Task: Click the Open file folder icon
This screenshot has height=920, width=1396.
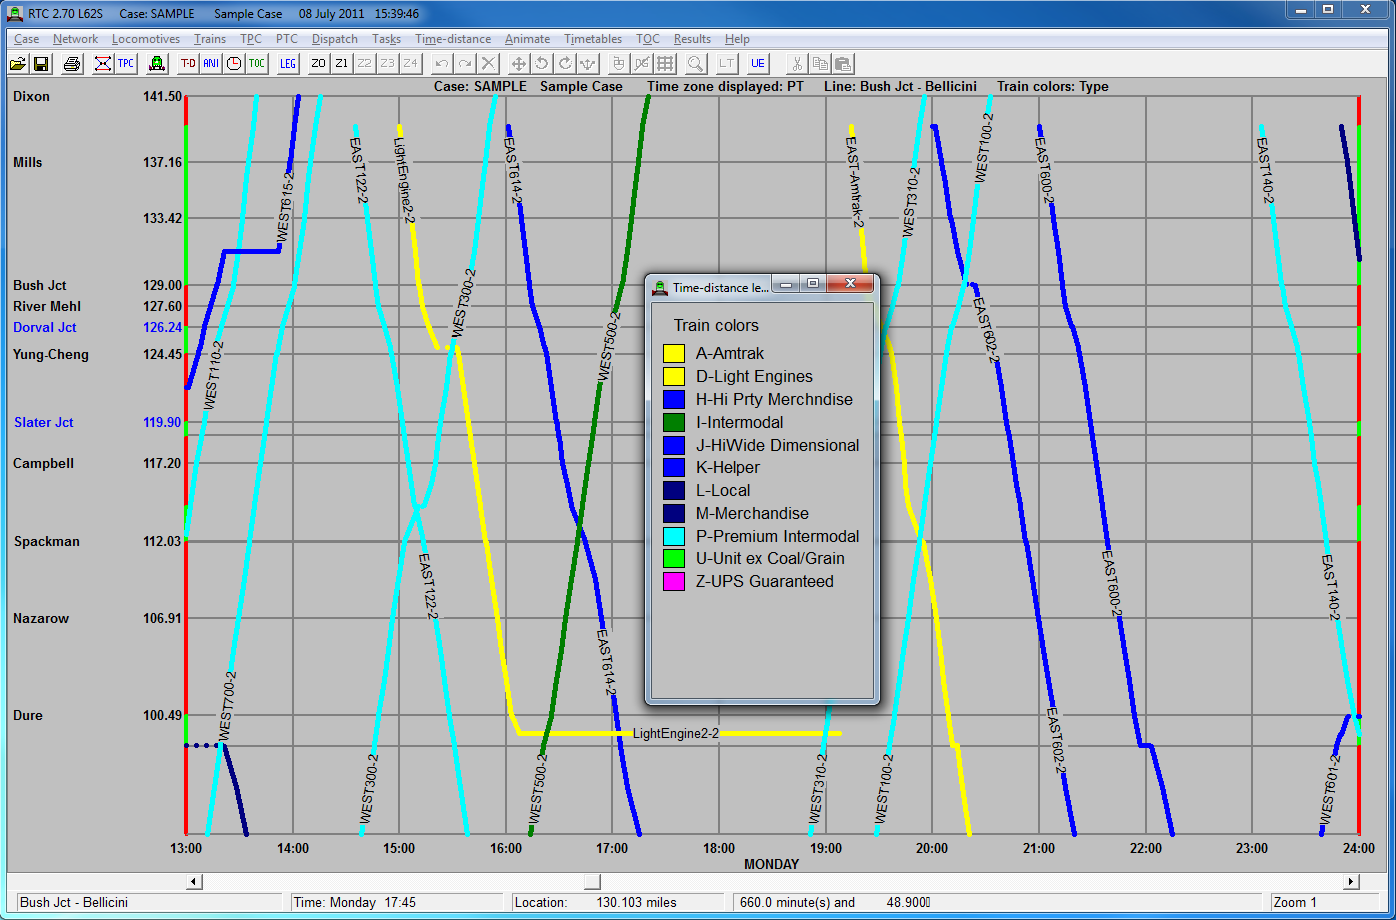Action: coord(17,64)
